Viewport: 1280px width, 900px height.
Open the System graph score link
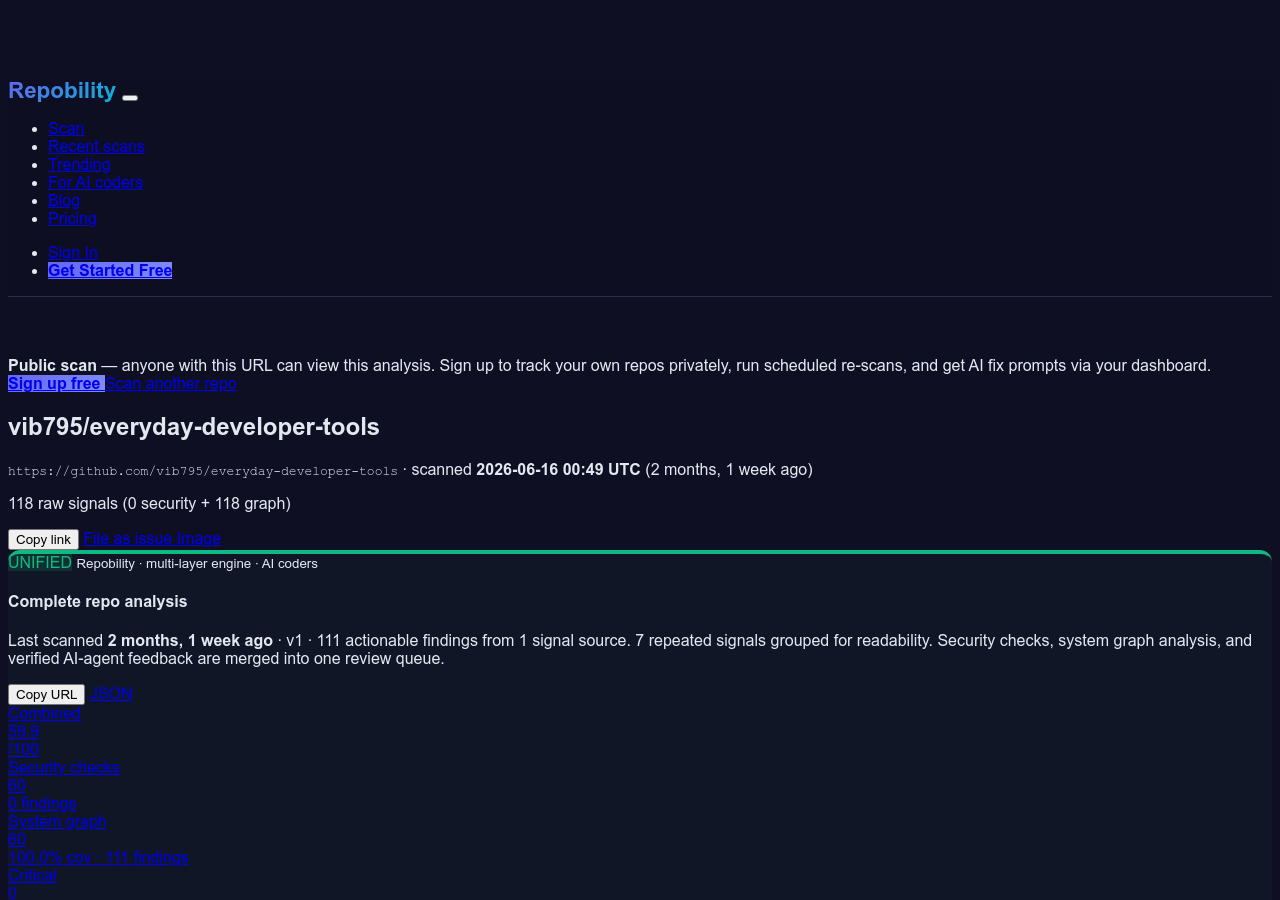(x=98, y=839)
